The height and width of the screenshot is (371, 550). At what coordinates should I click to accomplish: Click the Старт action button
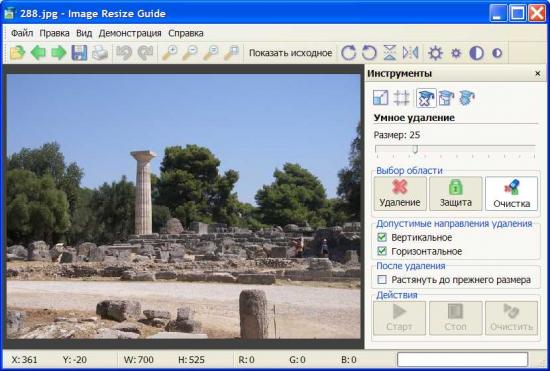click(399, 318)
